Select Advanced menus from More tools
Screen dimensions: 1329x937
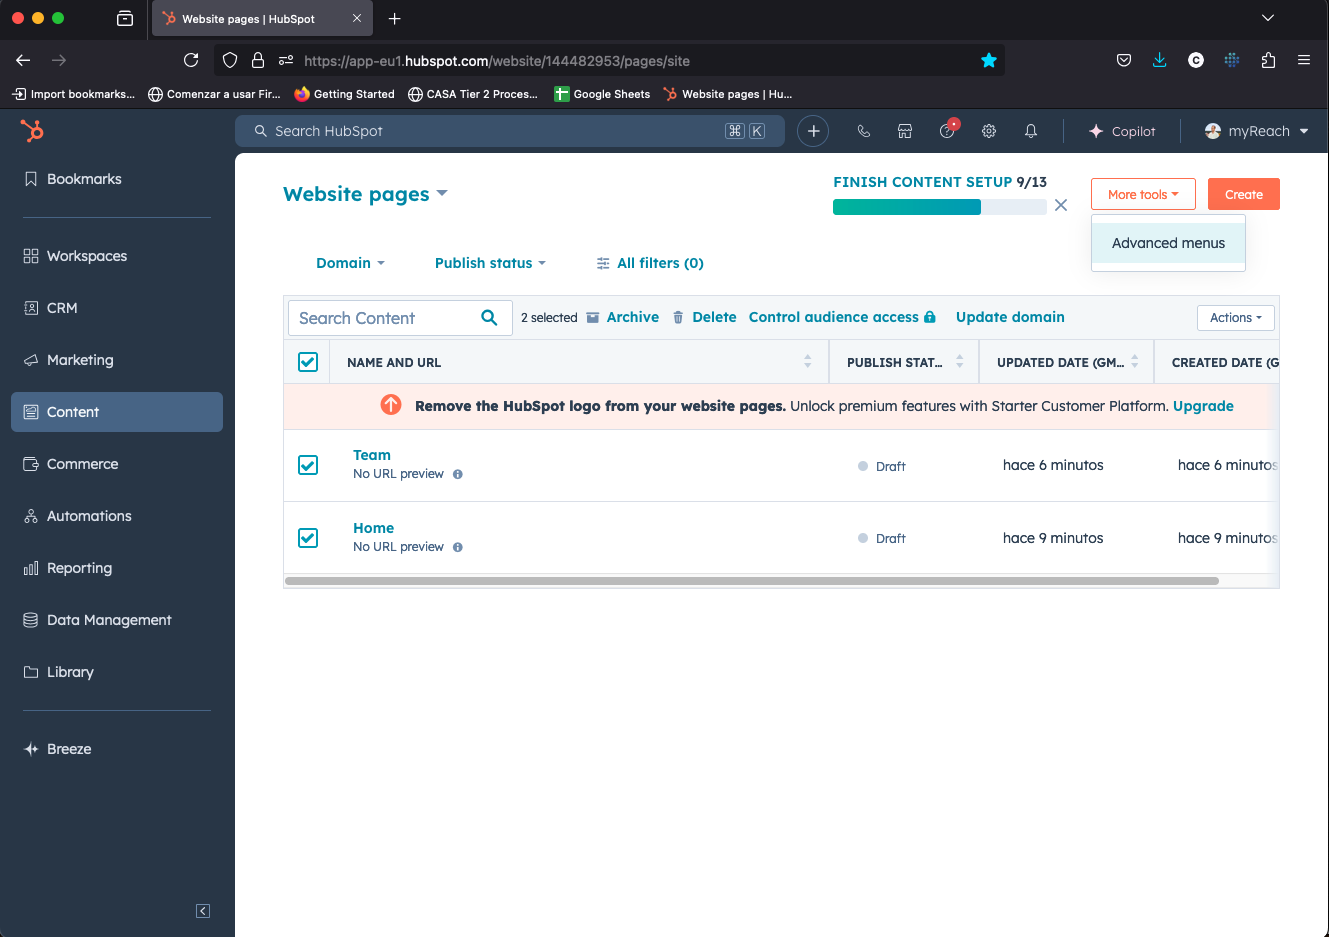click(1168, 243)
